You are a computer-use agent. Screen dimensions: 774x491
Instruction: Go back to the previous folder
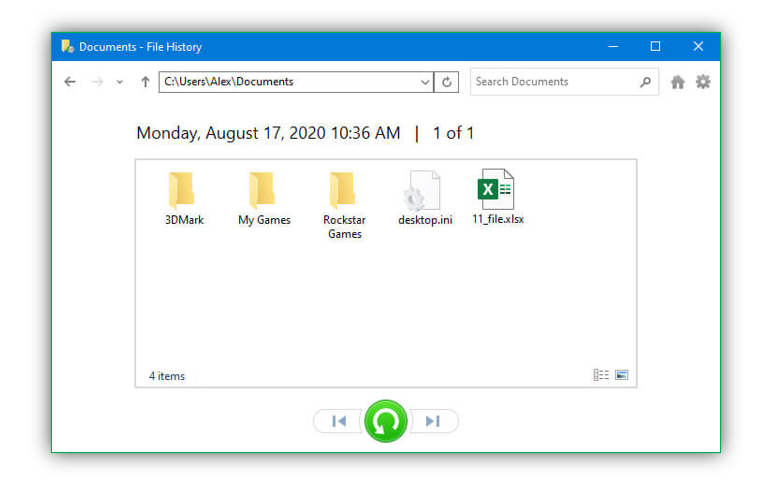coord(70,82)
